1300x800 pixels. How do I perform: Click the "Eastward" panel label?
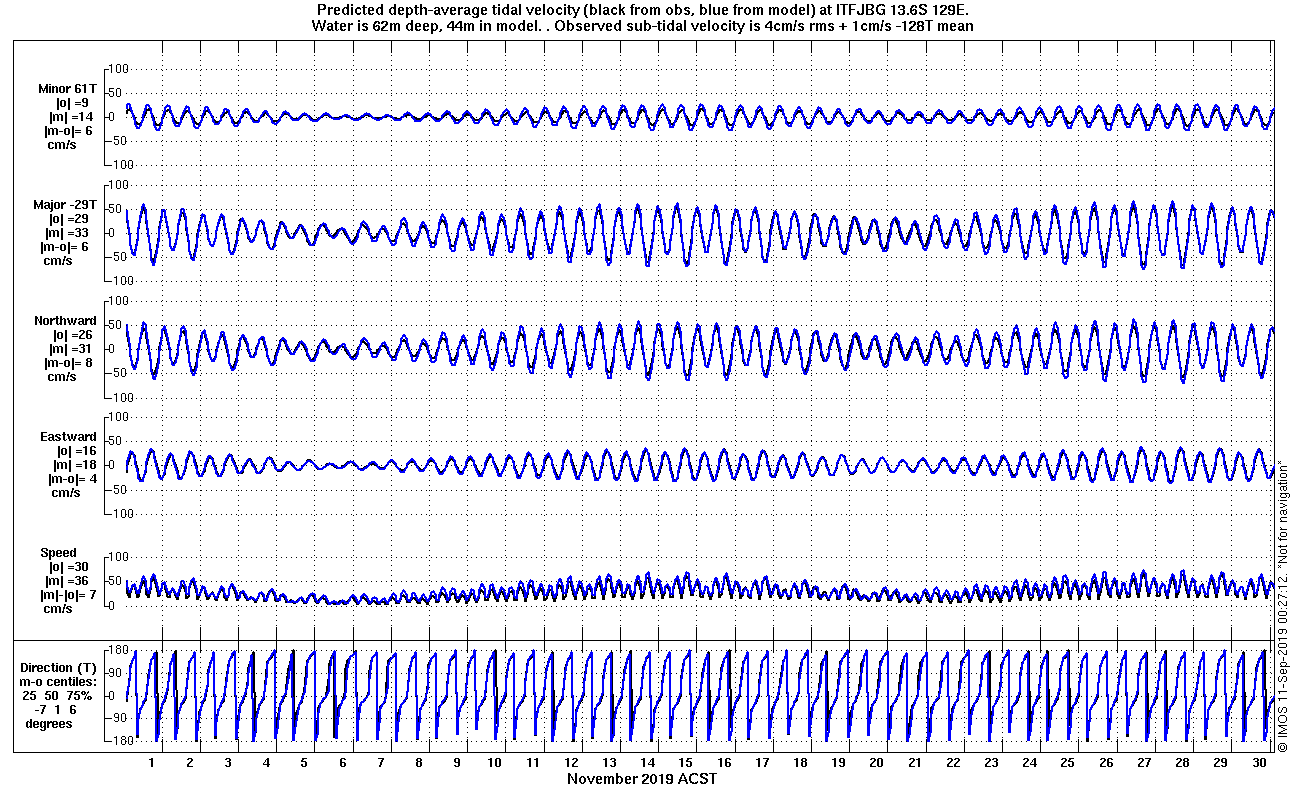pos(68,437)
